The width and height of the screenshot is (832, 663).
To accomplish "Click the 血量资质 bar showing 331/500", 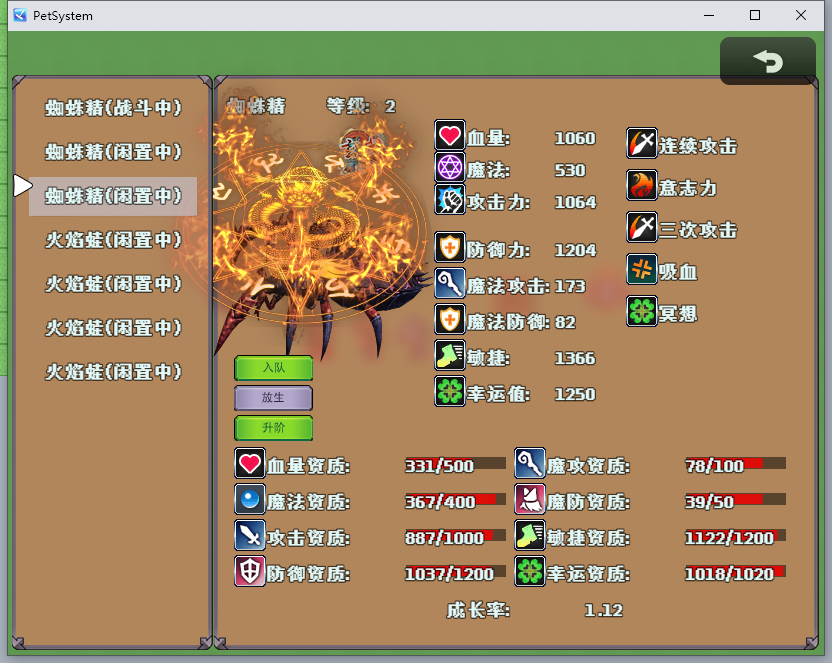I will pyautogui.click(x=456, y=465).
